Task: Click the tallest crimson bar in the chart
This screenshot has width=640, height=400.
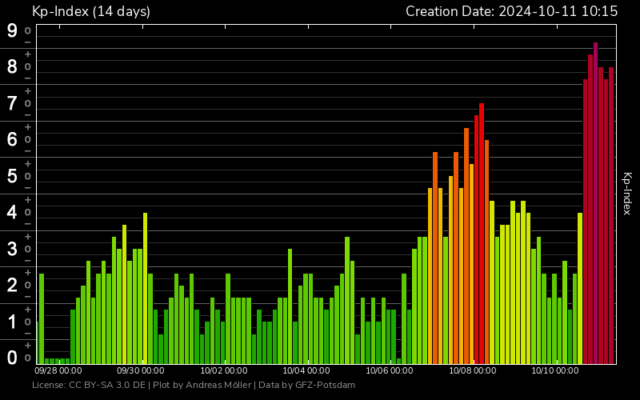Action: point(596,200)
